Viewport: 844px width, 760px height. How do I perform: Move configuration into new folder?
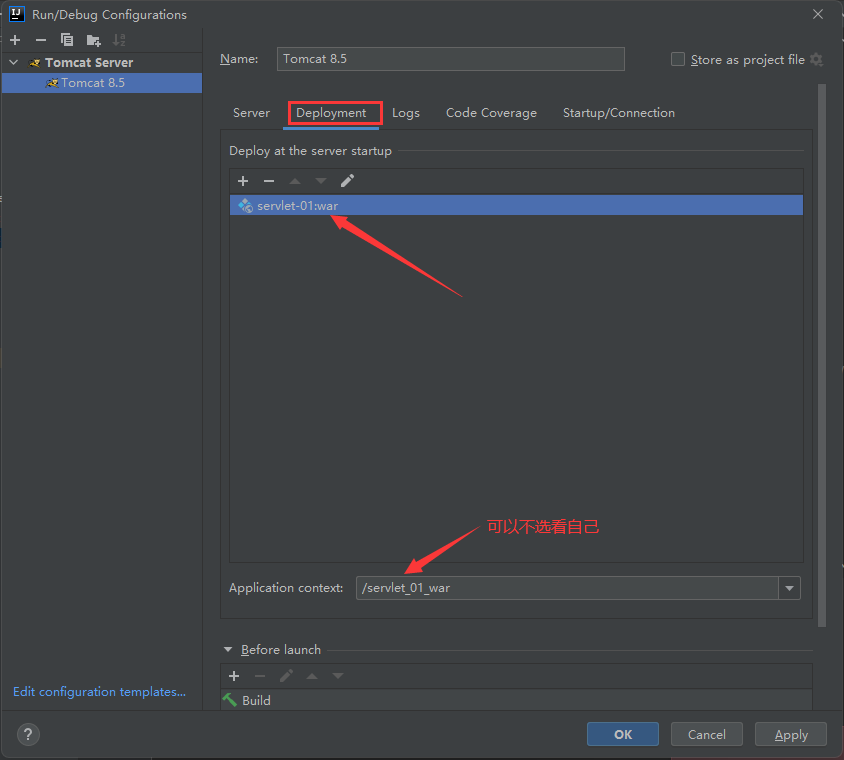(94, 40)
